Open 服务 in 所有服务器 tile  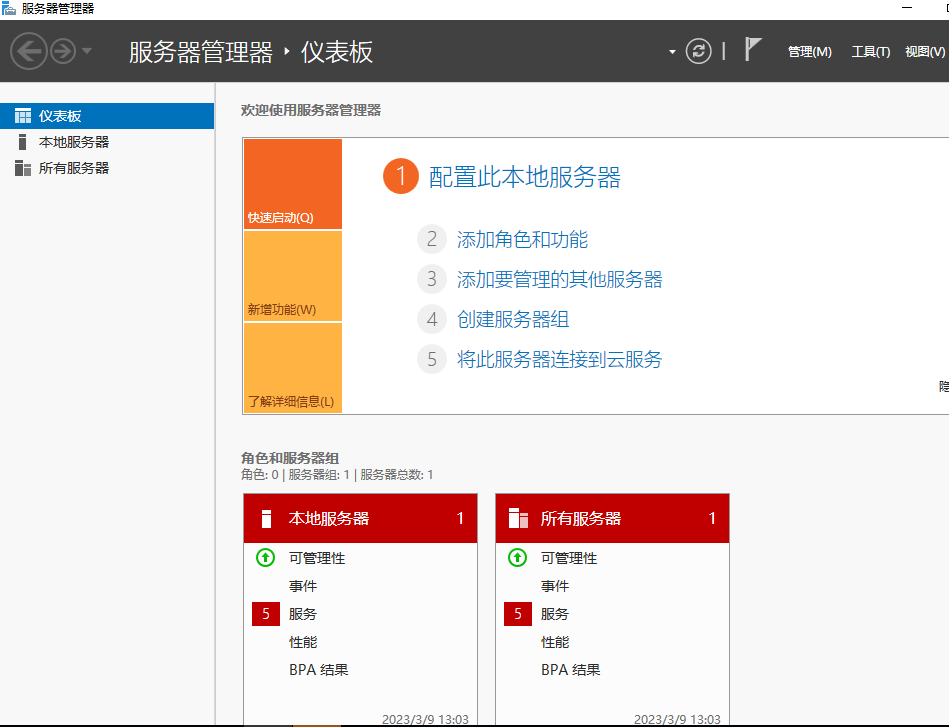[555, 614]
